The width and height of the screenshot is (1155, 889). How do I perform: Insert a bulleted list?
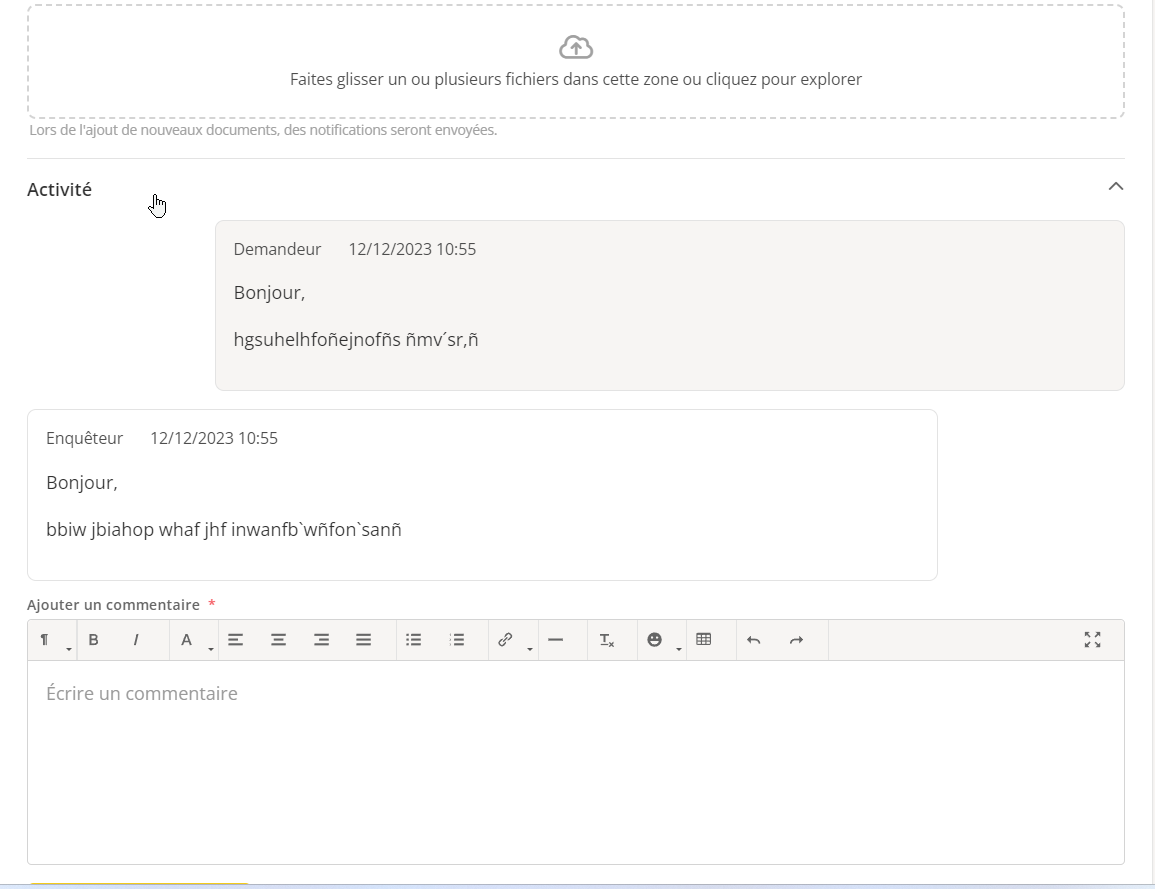[414, 639]
